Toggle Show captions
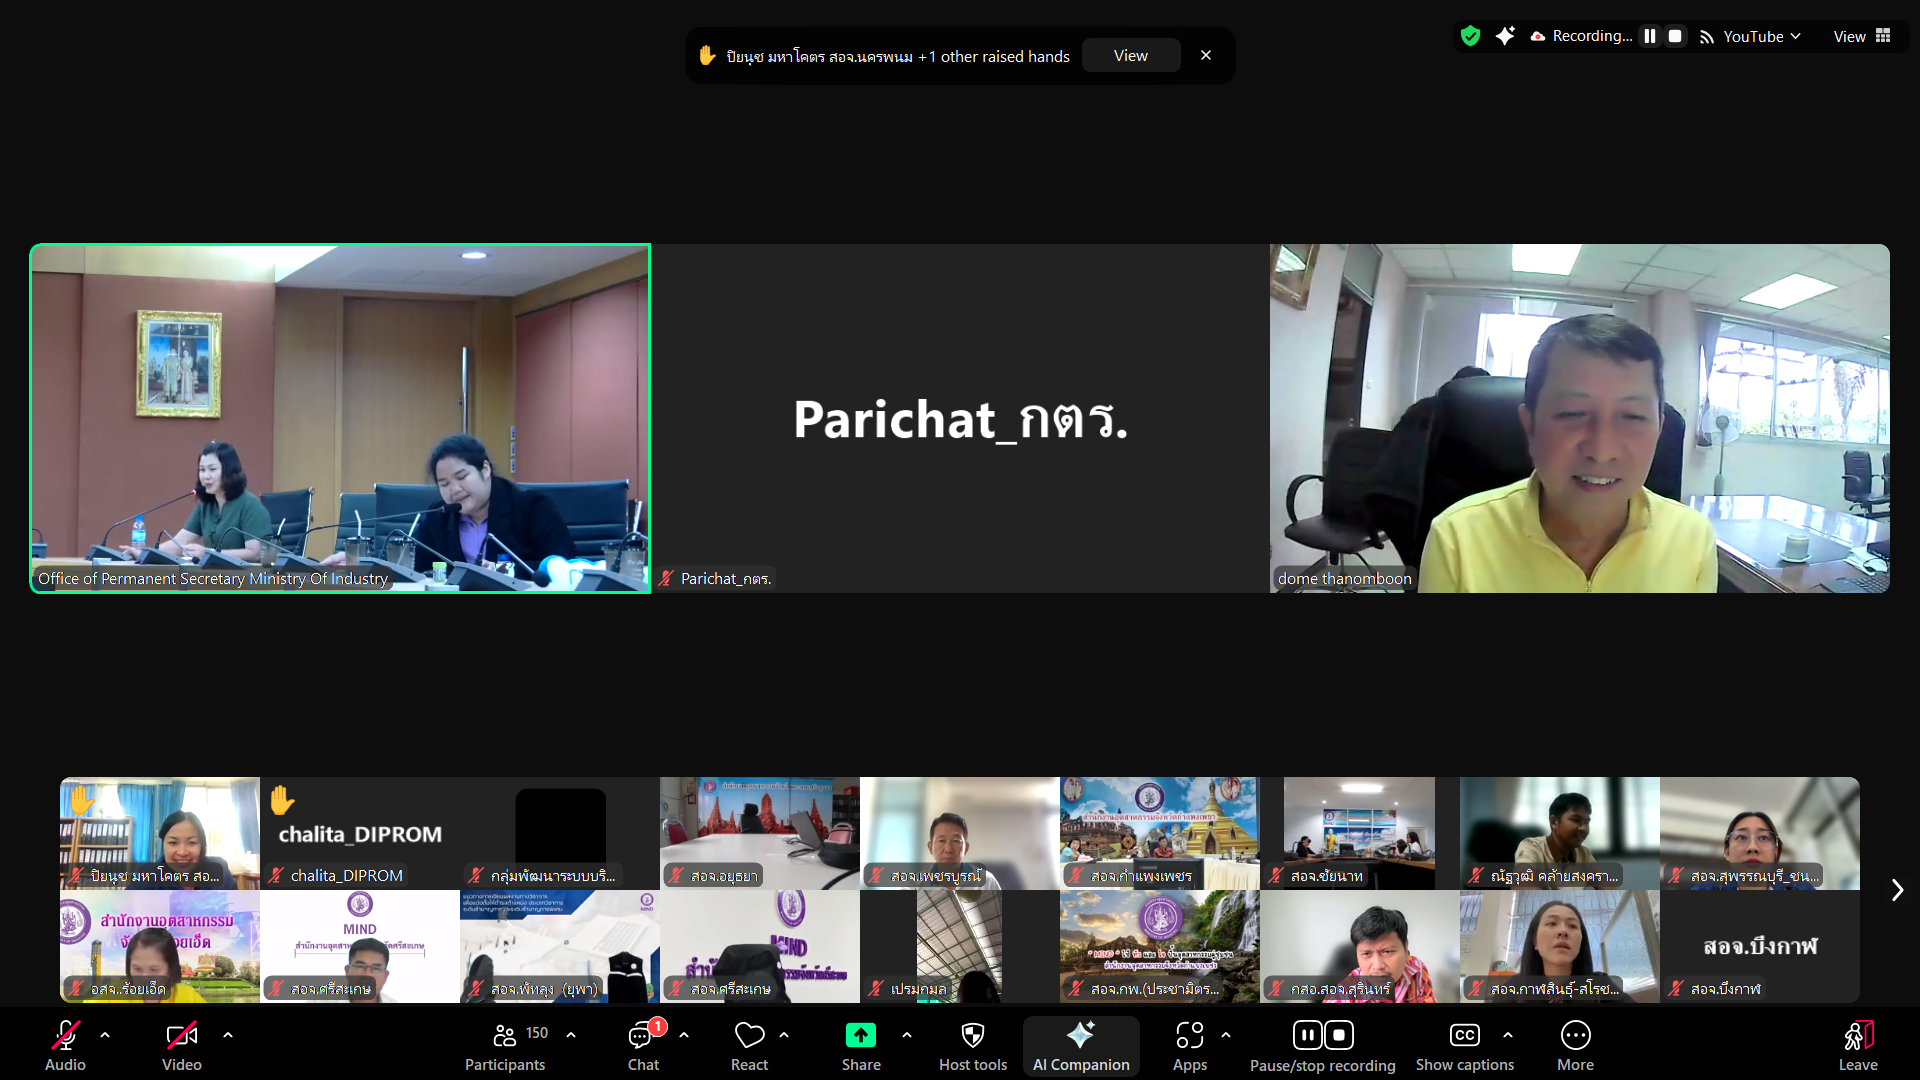Image resolution: width=1920 pixels, height=1080 pixels. [x=1464, y=1045]
